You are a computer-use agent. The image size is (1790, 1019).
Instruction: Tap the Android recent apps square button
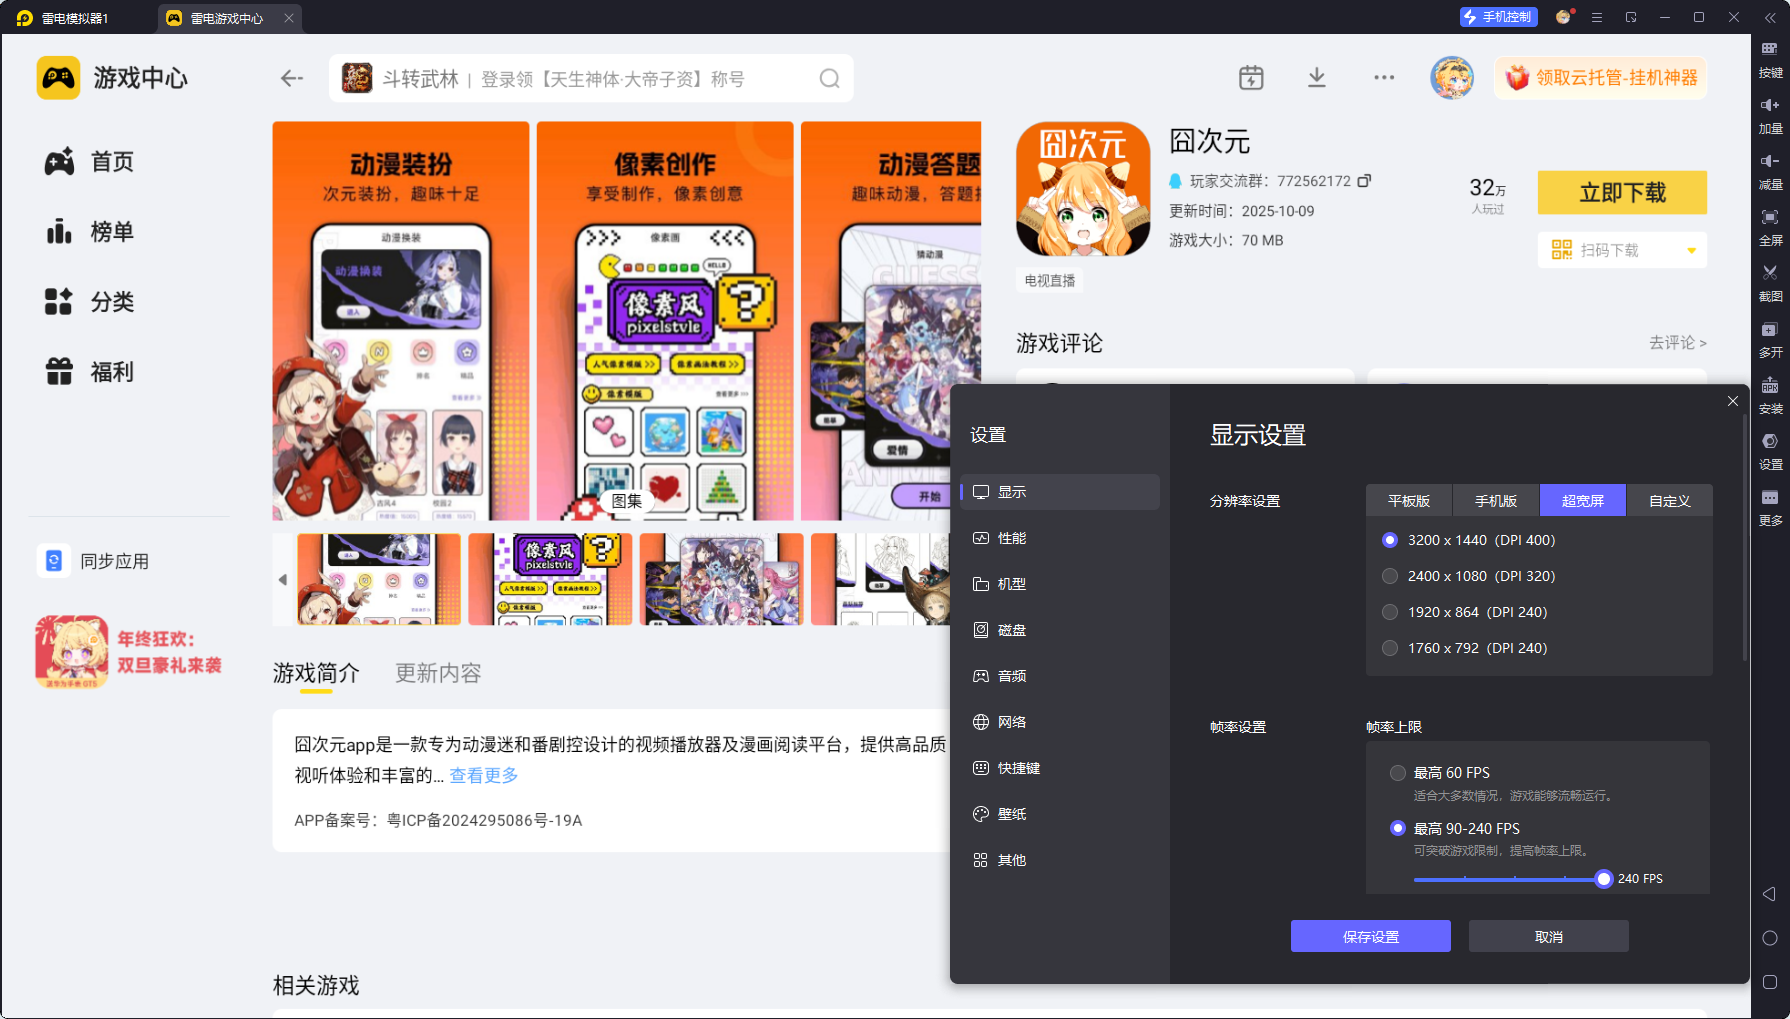1769,982
